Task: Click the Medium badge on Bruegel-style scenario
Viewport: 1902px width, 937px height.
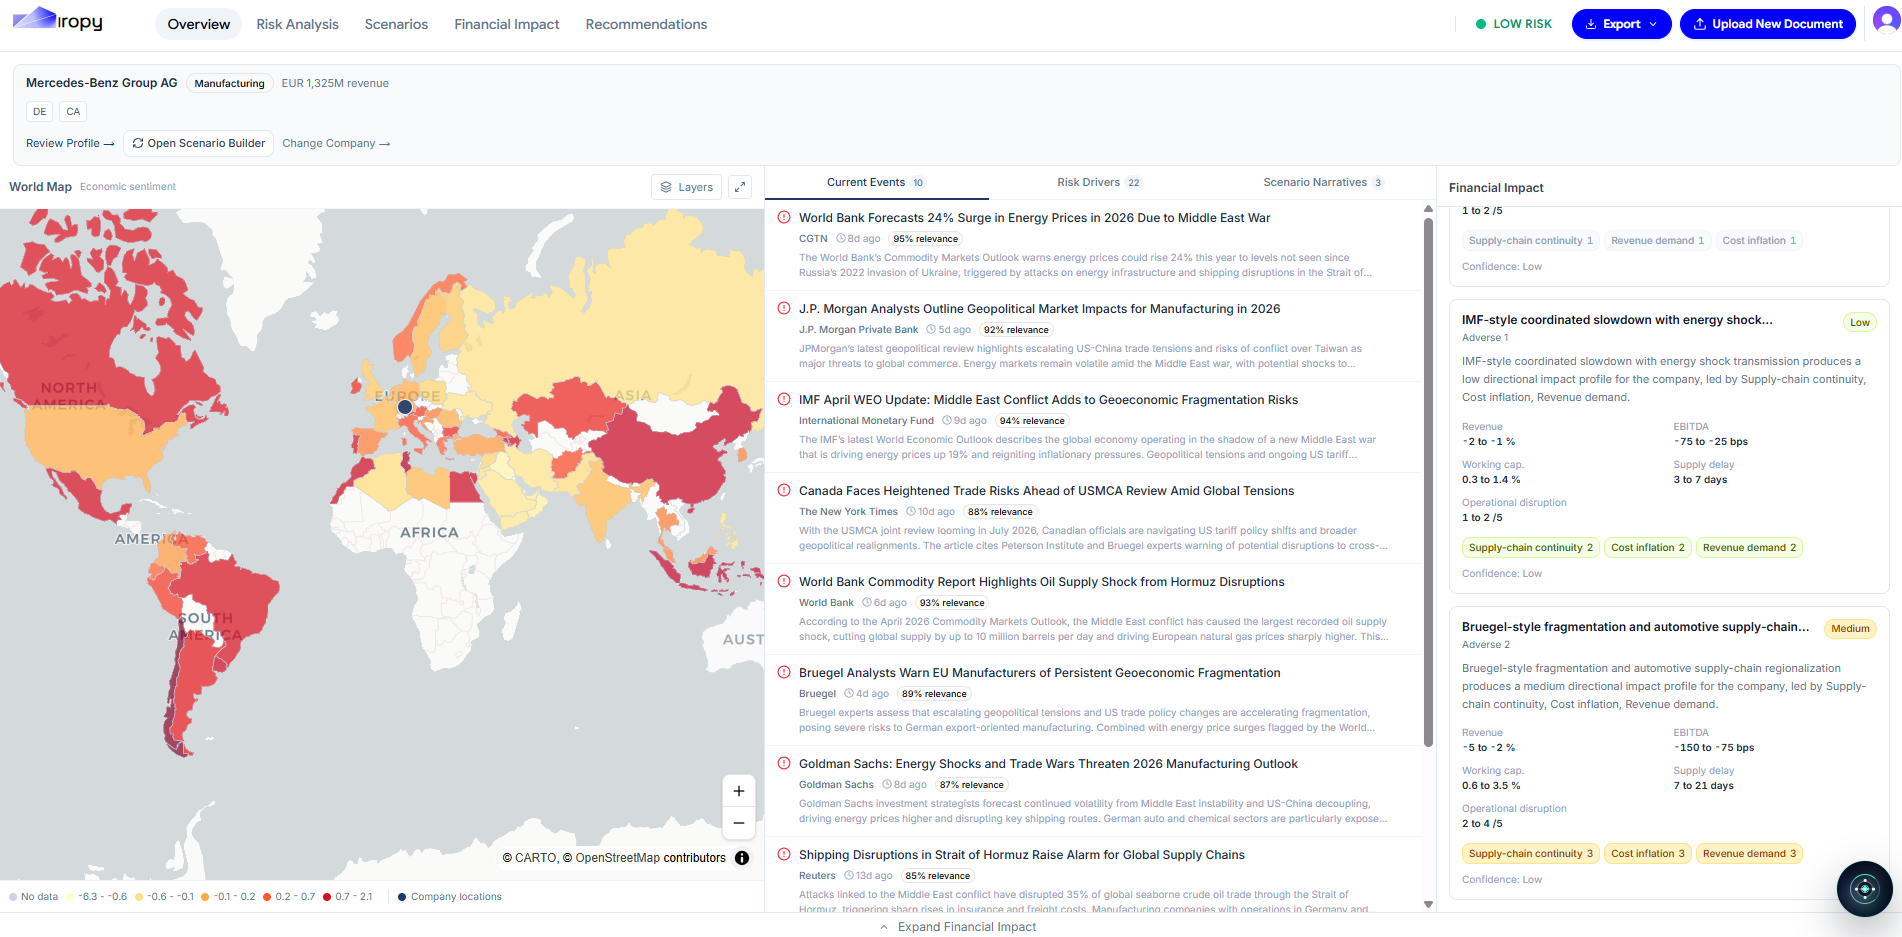Action: click(x=1850, y=629)
